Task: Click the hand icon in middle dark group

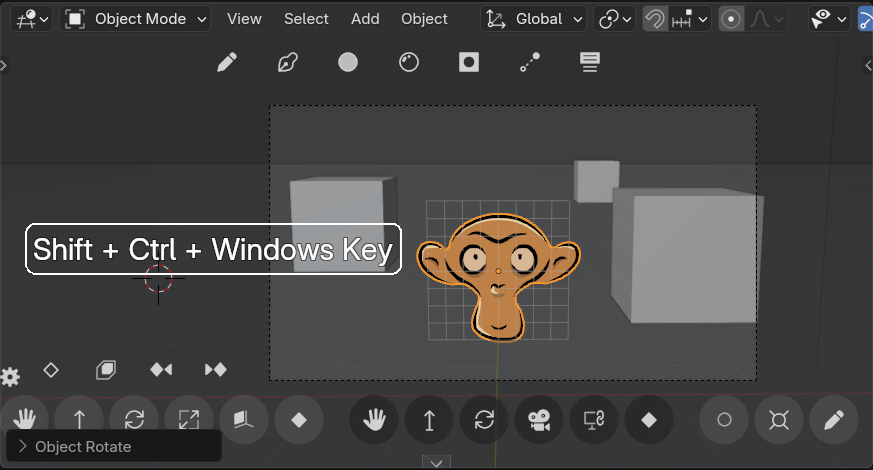Action: click(x=374, y=419)
